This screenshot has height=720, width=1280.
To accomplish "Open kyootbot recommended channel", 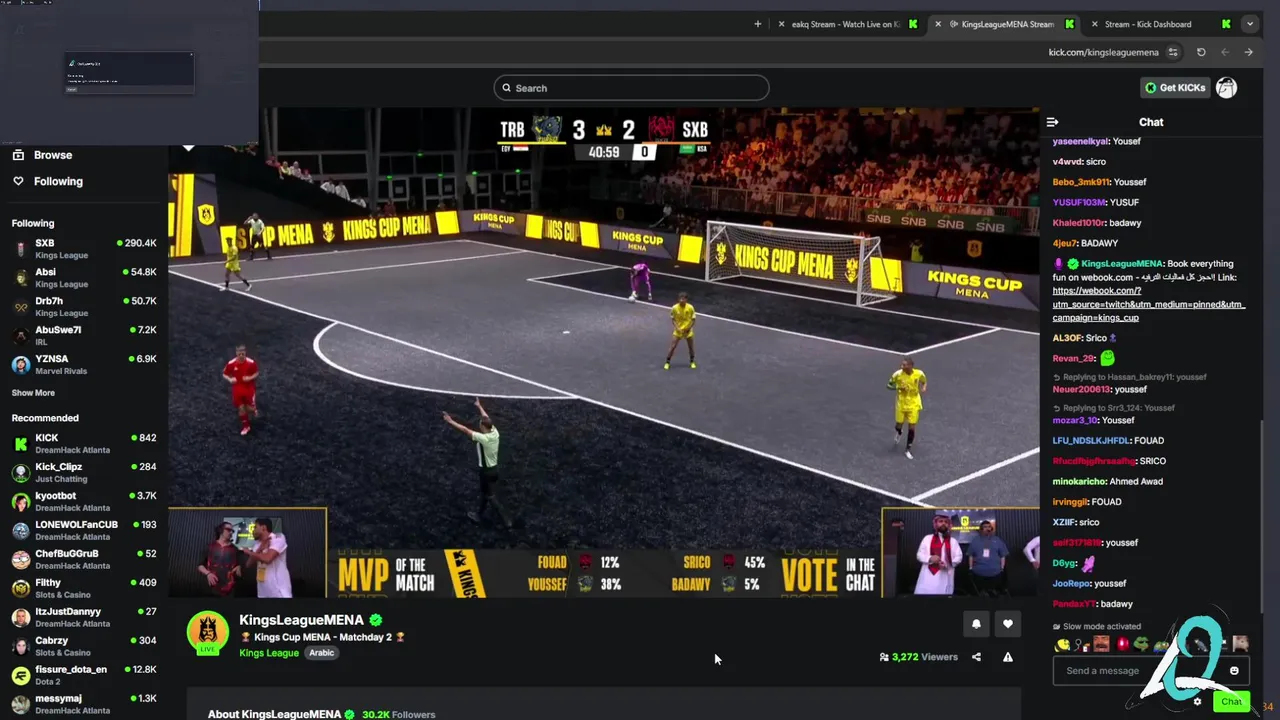I will pyautogui.click(x=84, y=502).
